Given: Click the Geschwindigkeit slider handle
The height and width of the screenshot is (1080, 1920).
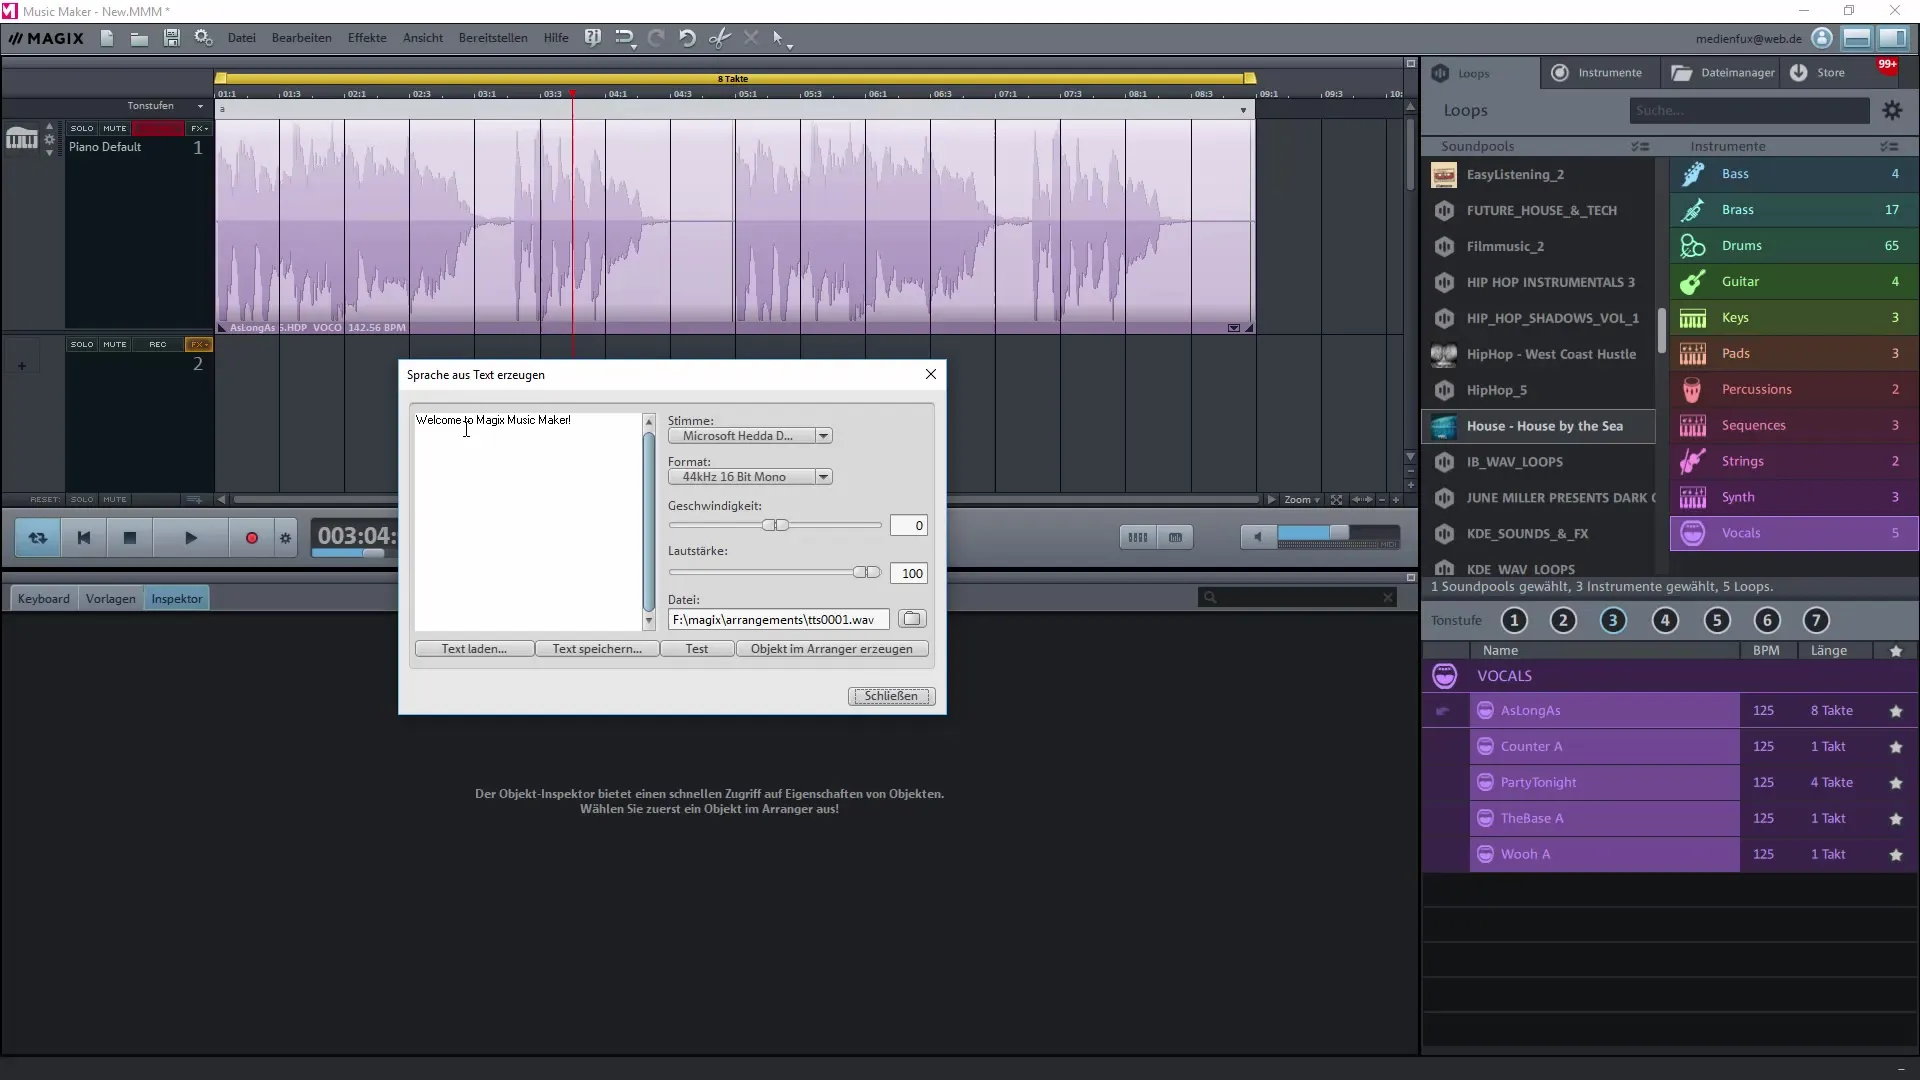Looking at the screenshot, I should (x=776, y=526).
